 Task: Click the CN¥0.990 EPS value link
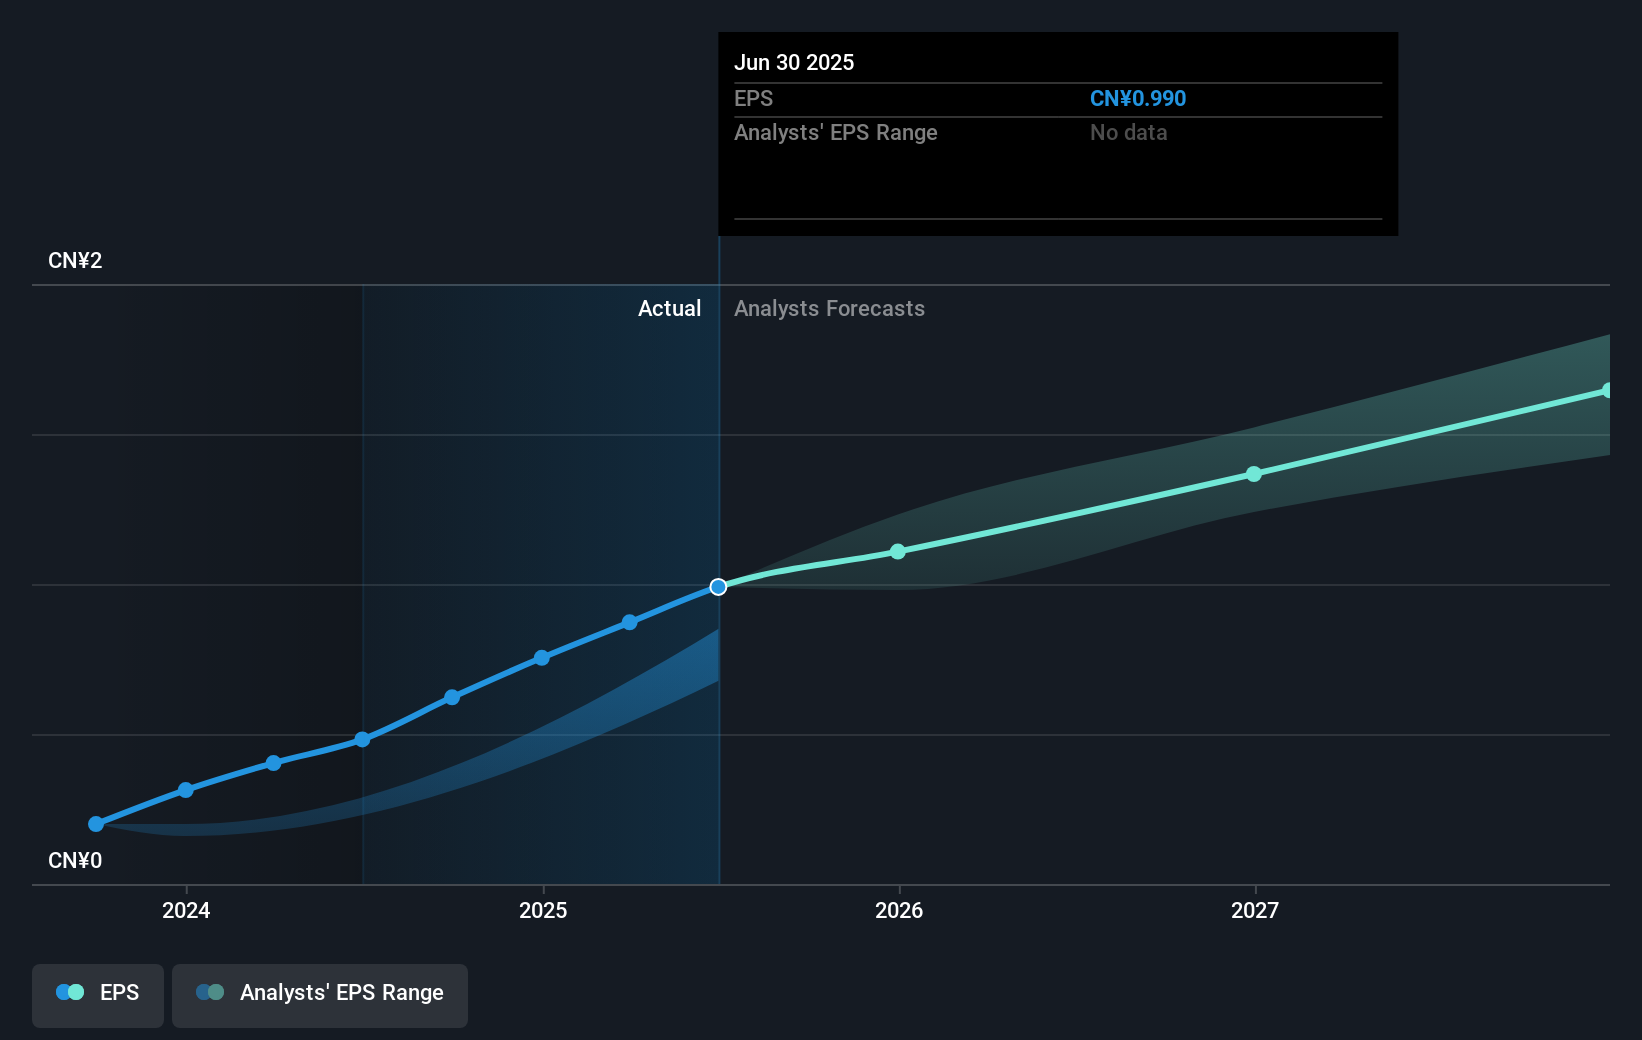(1138, 98)
